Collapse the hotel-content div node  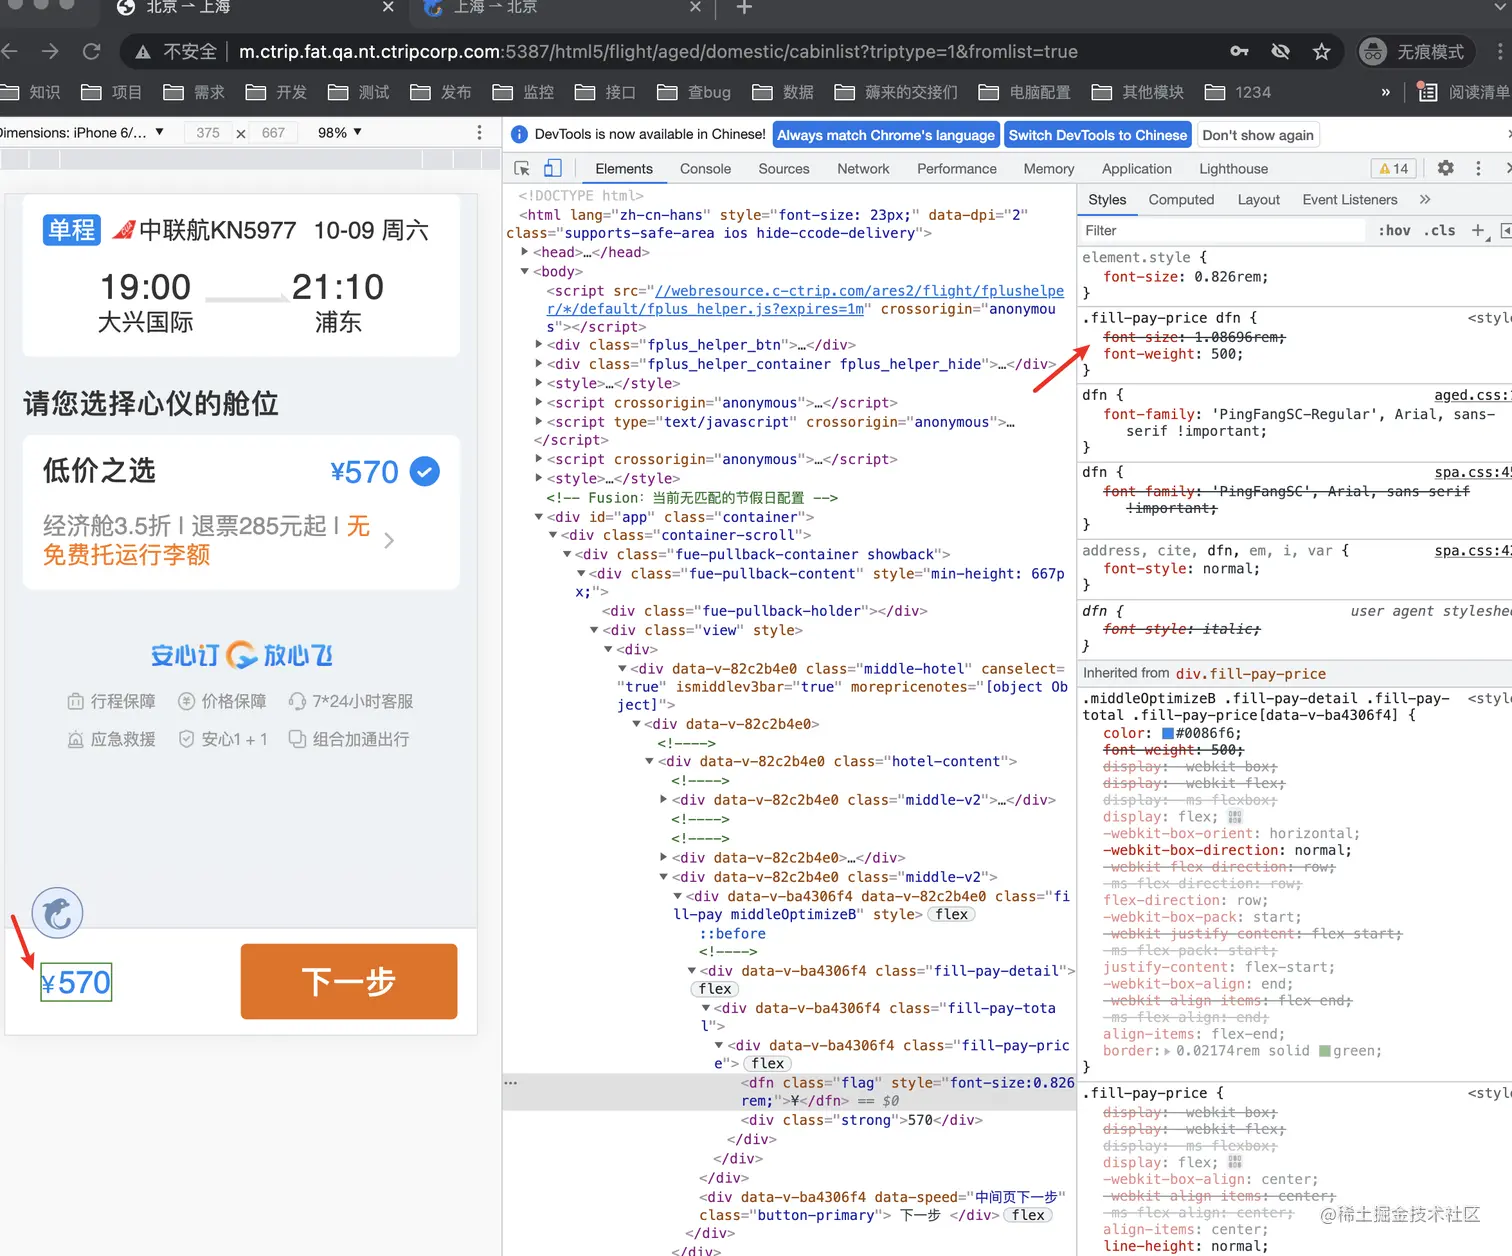tap(649, 761)
